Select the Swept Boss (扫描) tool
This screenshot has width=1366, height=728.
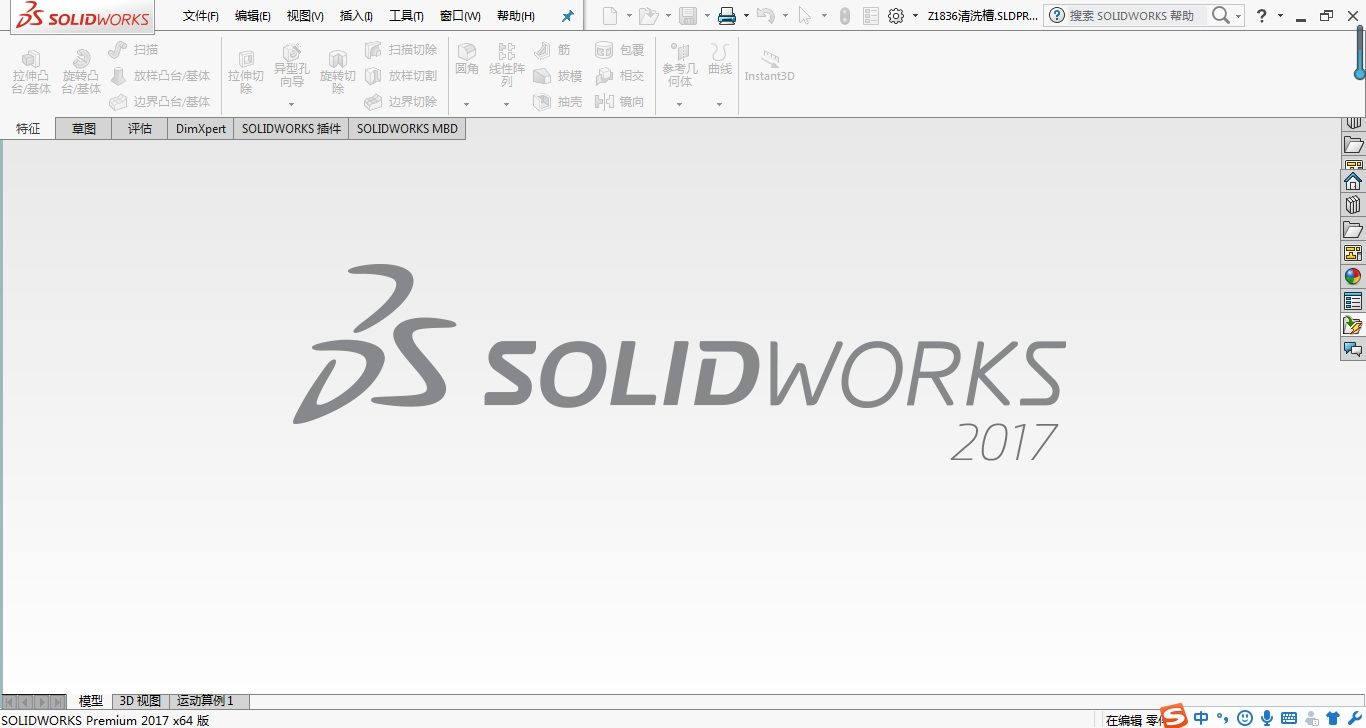tap(134, 49)
